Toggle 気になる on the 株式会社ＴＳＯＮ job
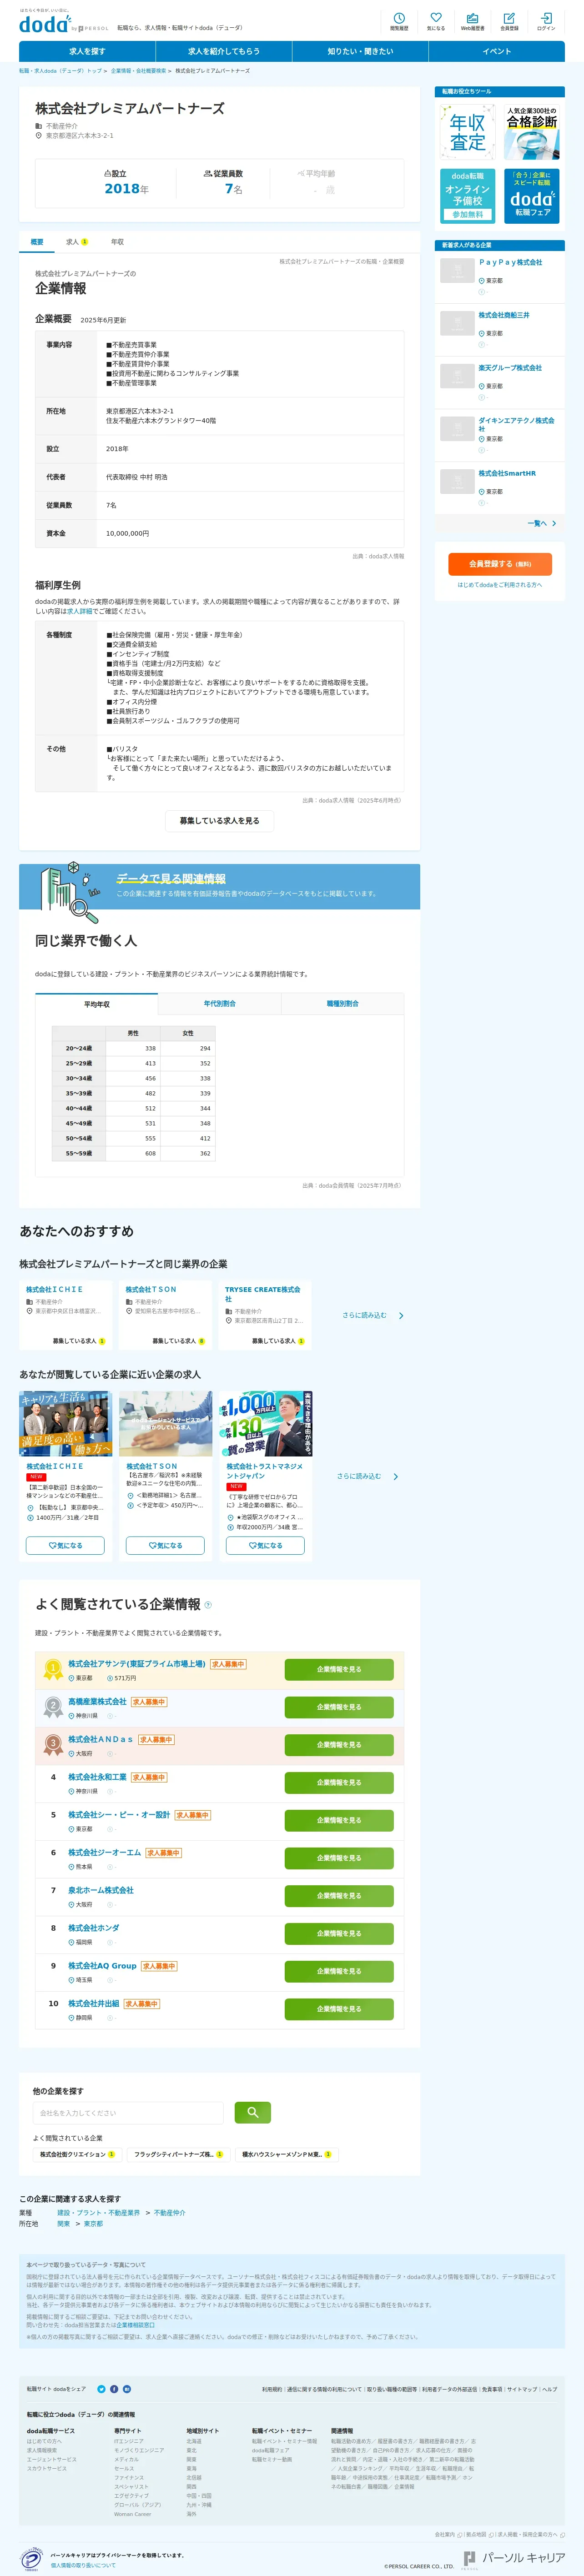584x2576 pixels. pyautogui.click(x=165, y=1545)
